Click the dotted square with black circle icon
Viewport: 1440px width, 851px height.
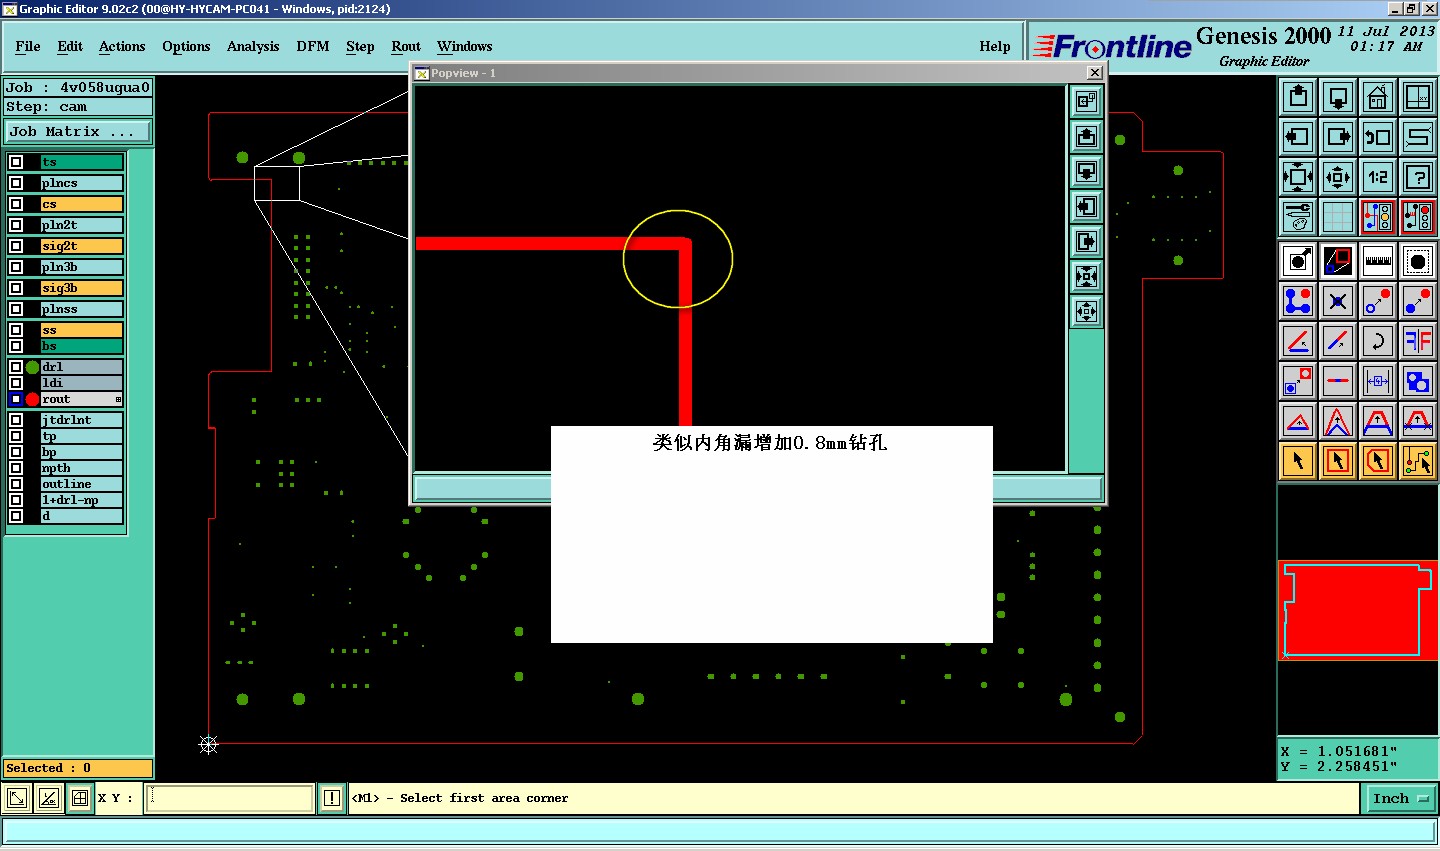(1418, 261)
